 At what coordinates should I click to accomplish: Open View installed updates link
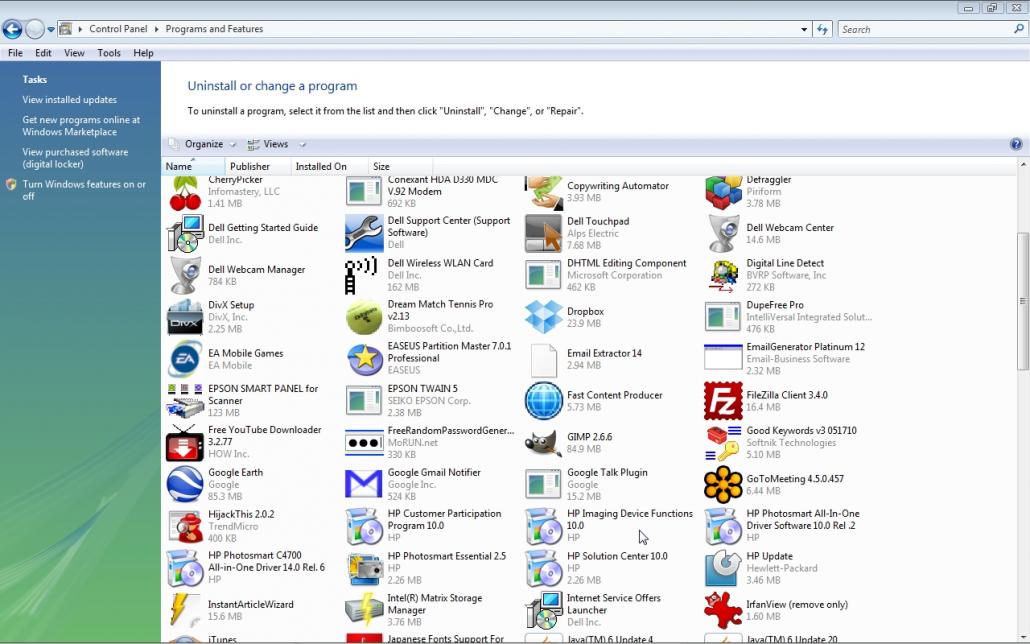click(x=70, y=100)
